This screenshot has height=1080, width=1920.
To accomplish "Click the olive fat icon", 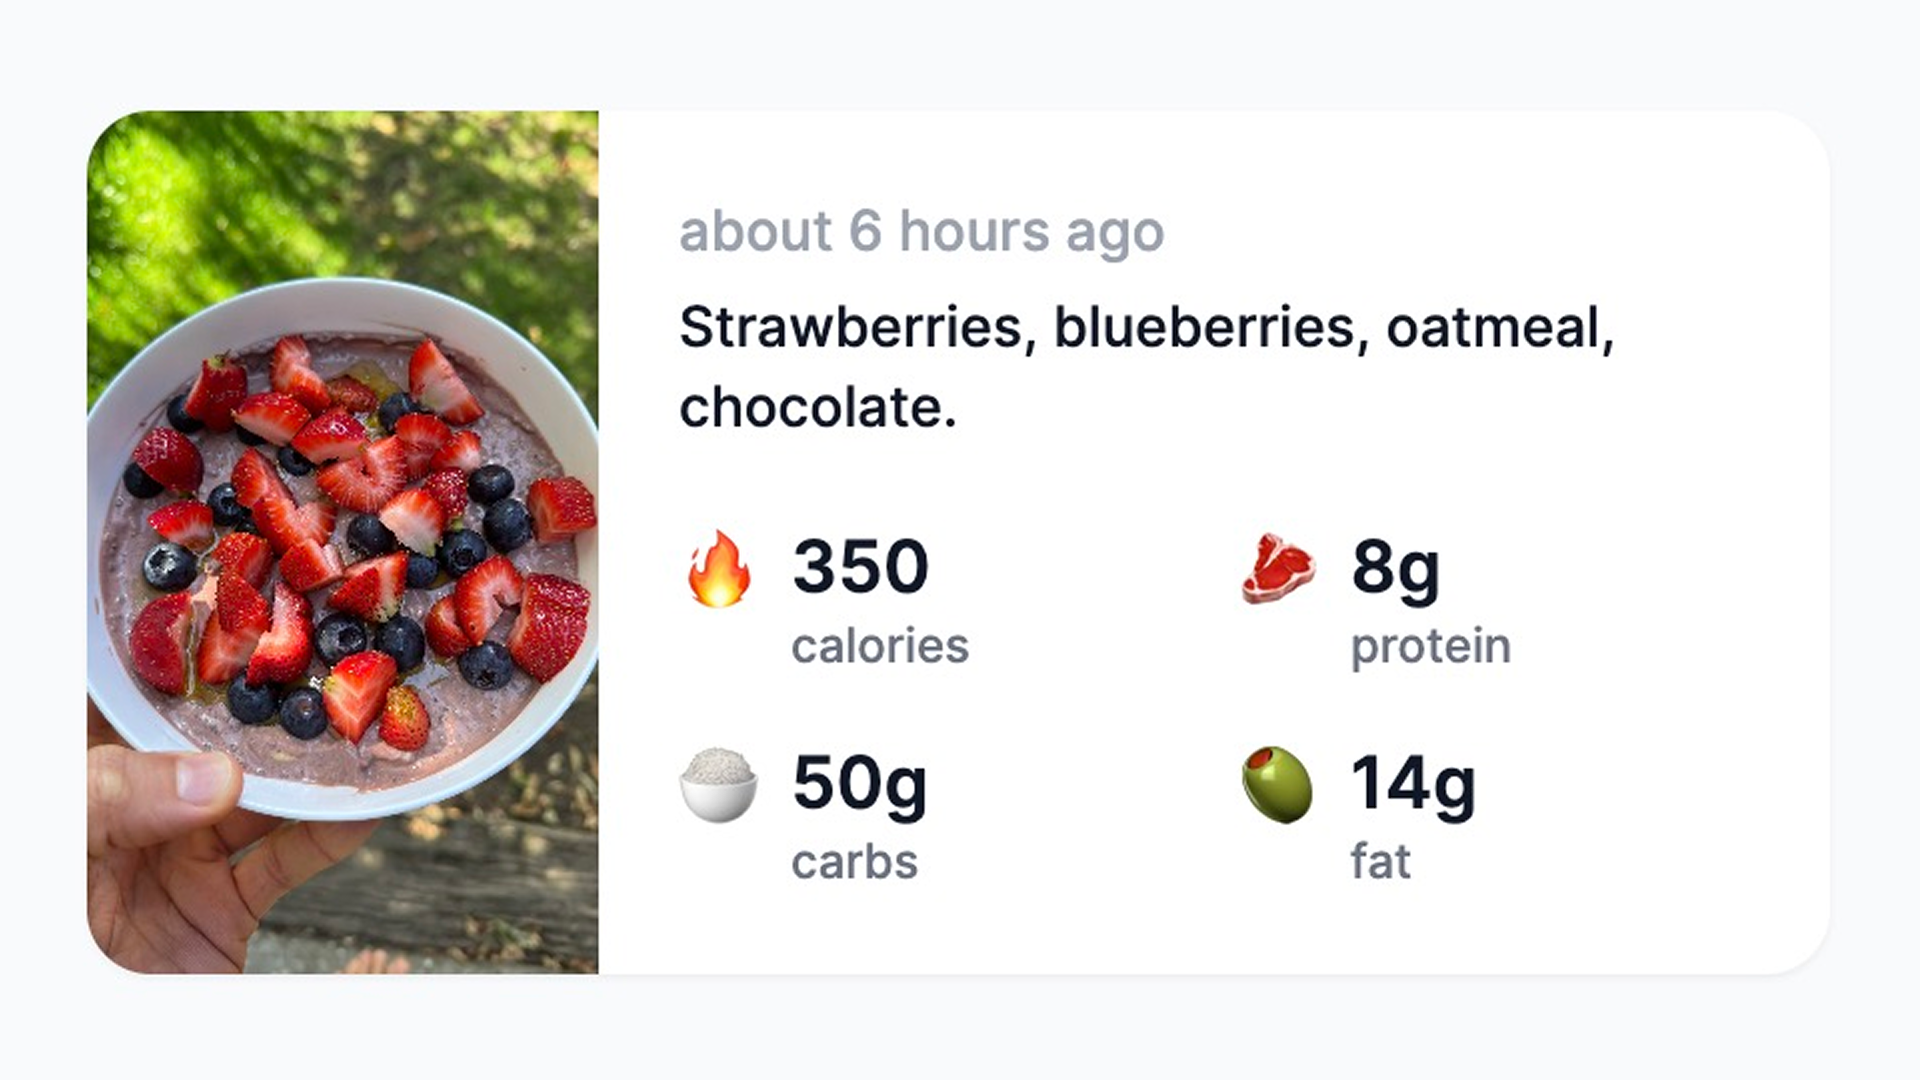I will pyautogui.click(x=1277, y=785).
